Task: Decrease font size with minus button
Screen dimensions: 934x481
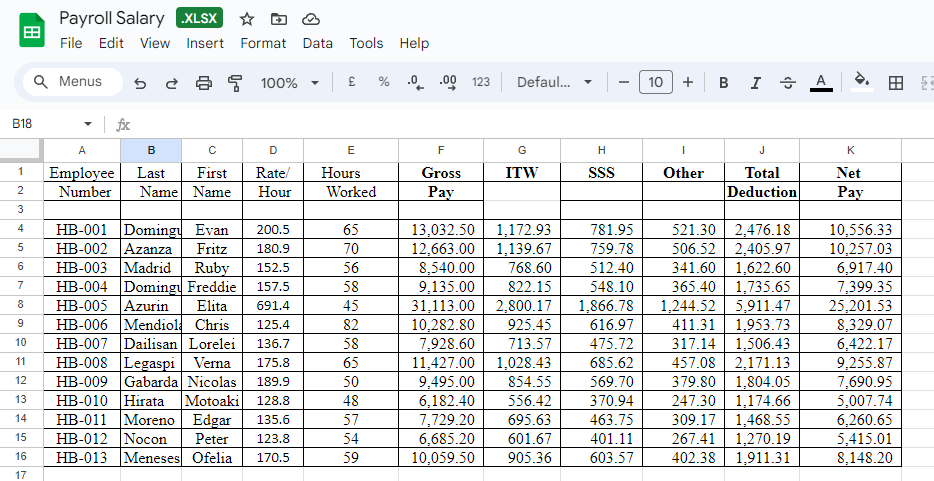Action: pyautogui.click(x=624, y=82)
